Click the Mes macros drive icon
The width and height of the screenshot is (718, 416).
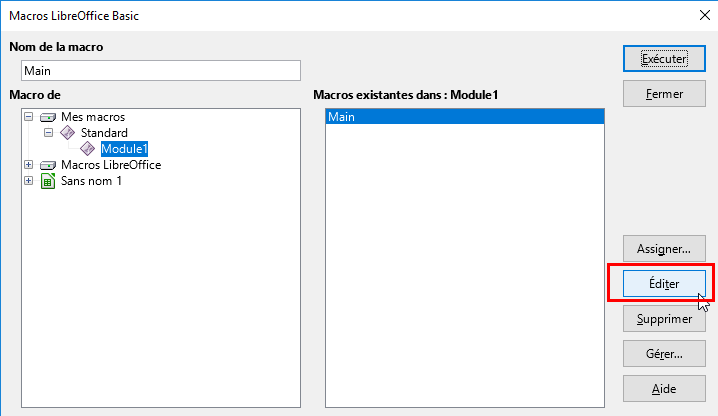(48, 117)
